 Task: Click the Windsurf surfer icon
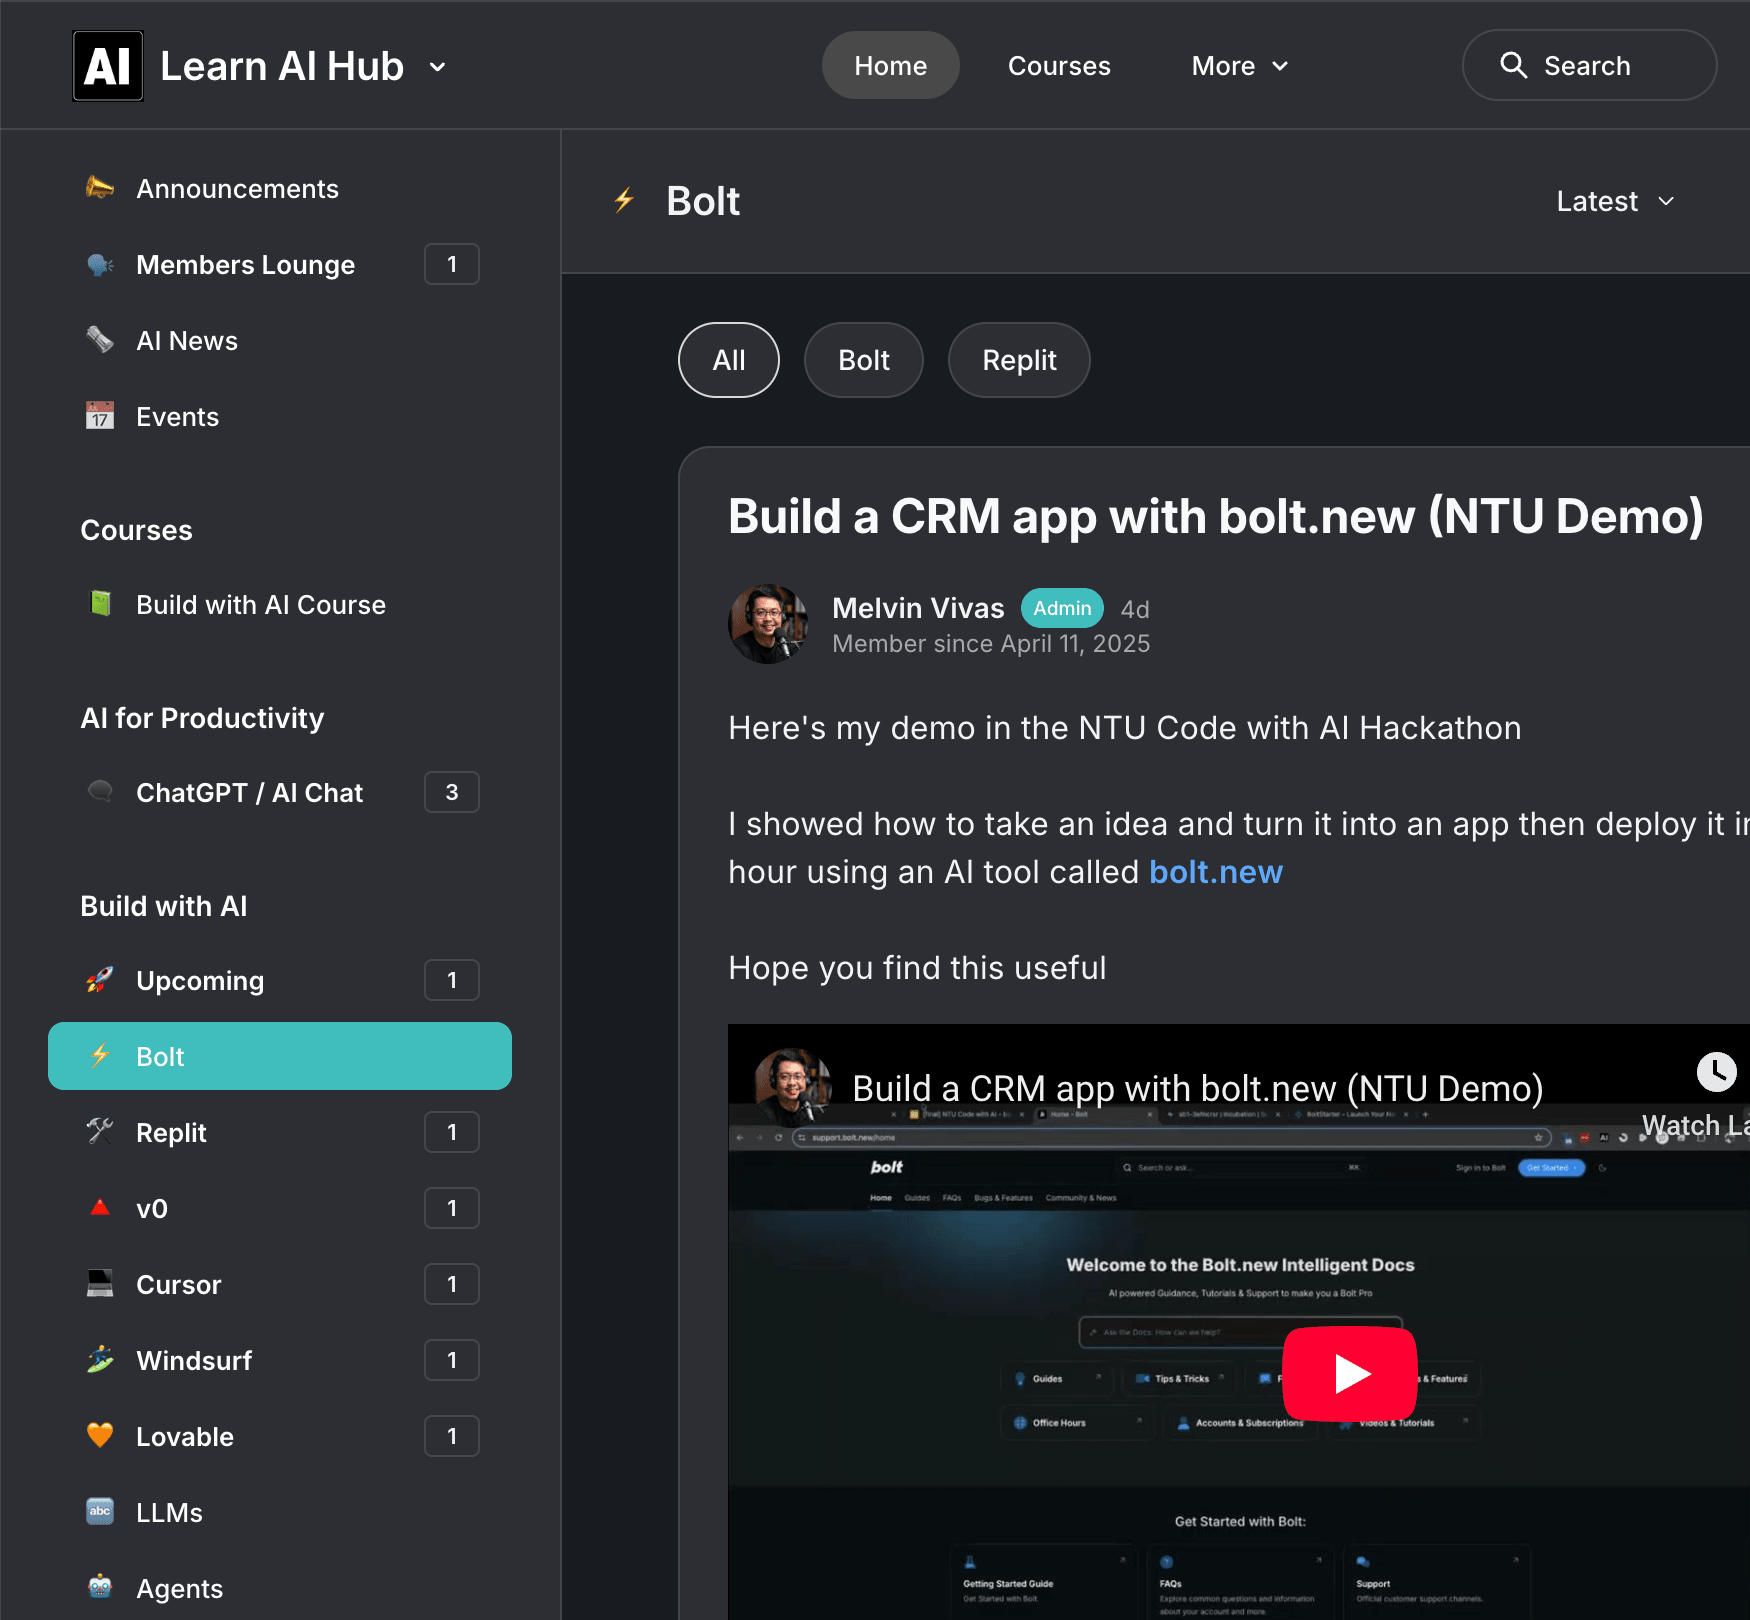[99, 1360]
